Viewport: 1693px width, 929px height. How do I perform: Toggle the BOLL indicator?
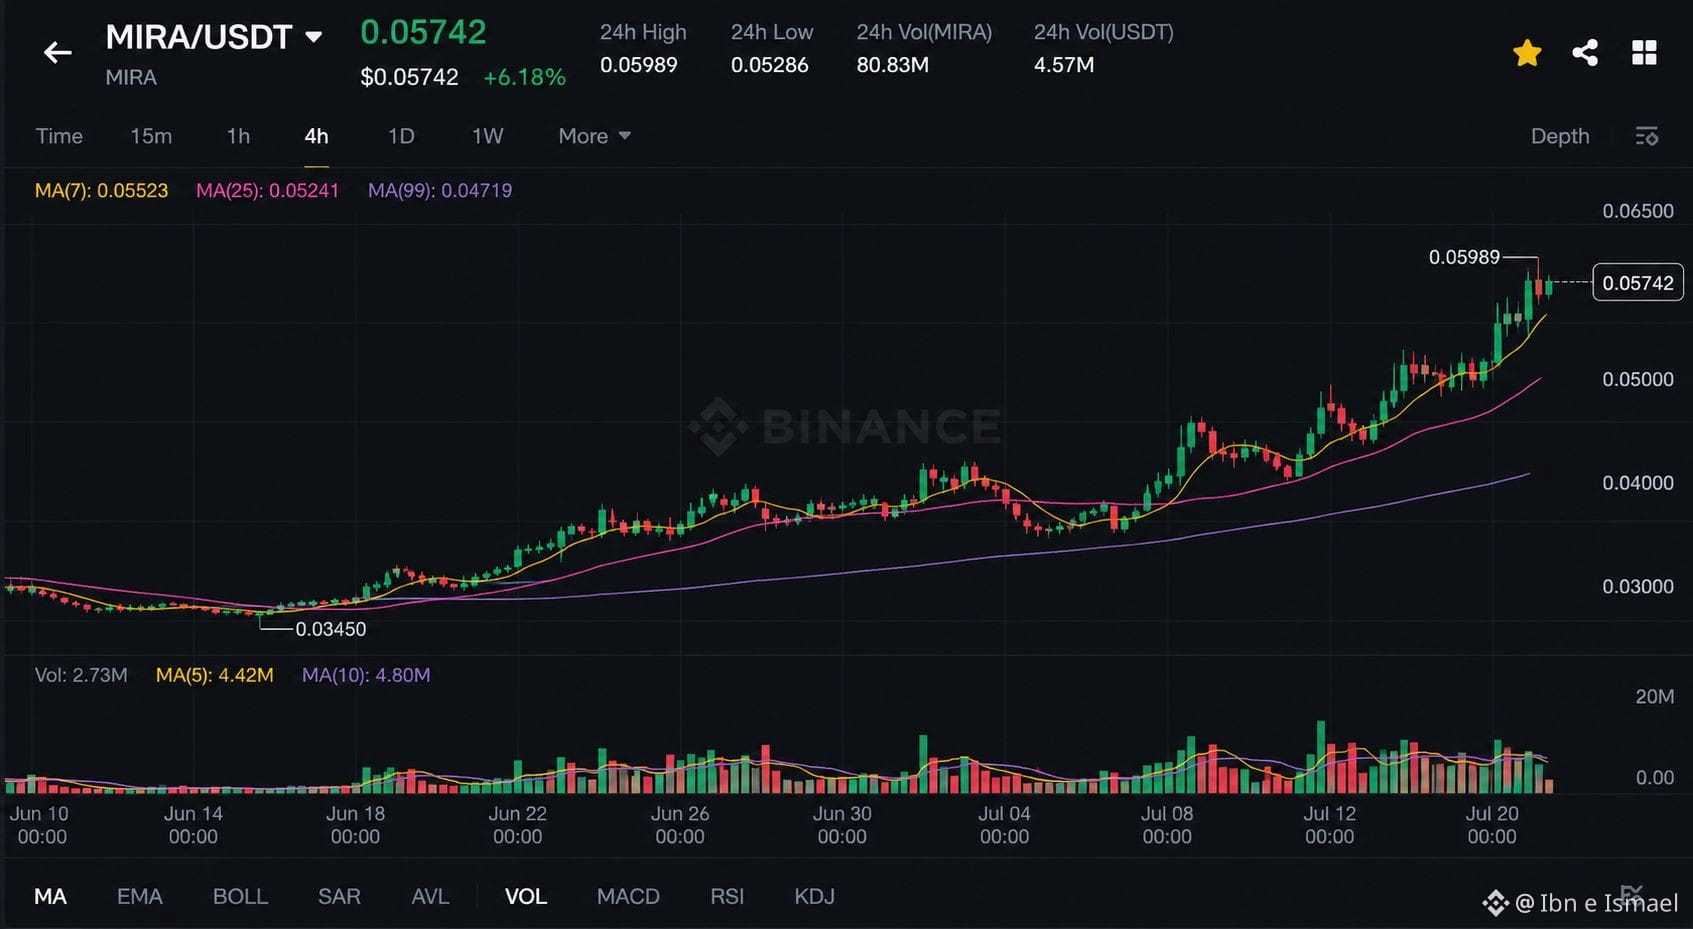click(240, 896)
